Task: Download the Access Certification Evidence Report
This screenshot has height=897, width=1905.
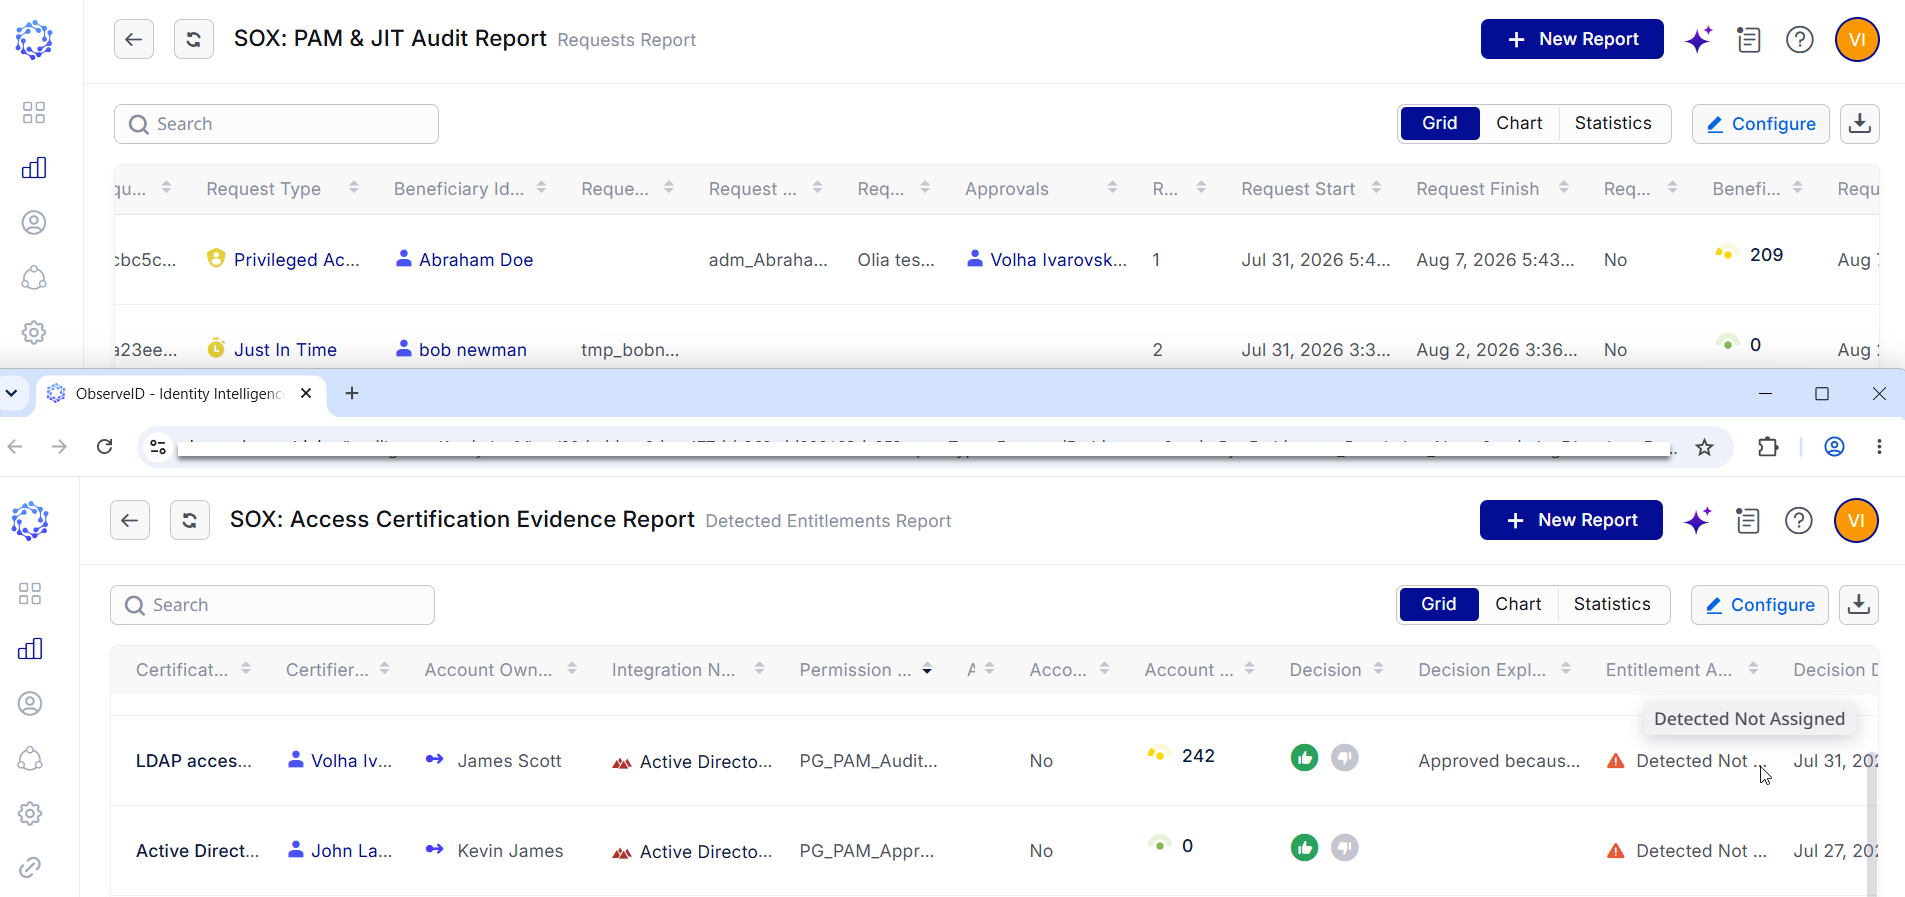Action: [1859, 604]
